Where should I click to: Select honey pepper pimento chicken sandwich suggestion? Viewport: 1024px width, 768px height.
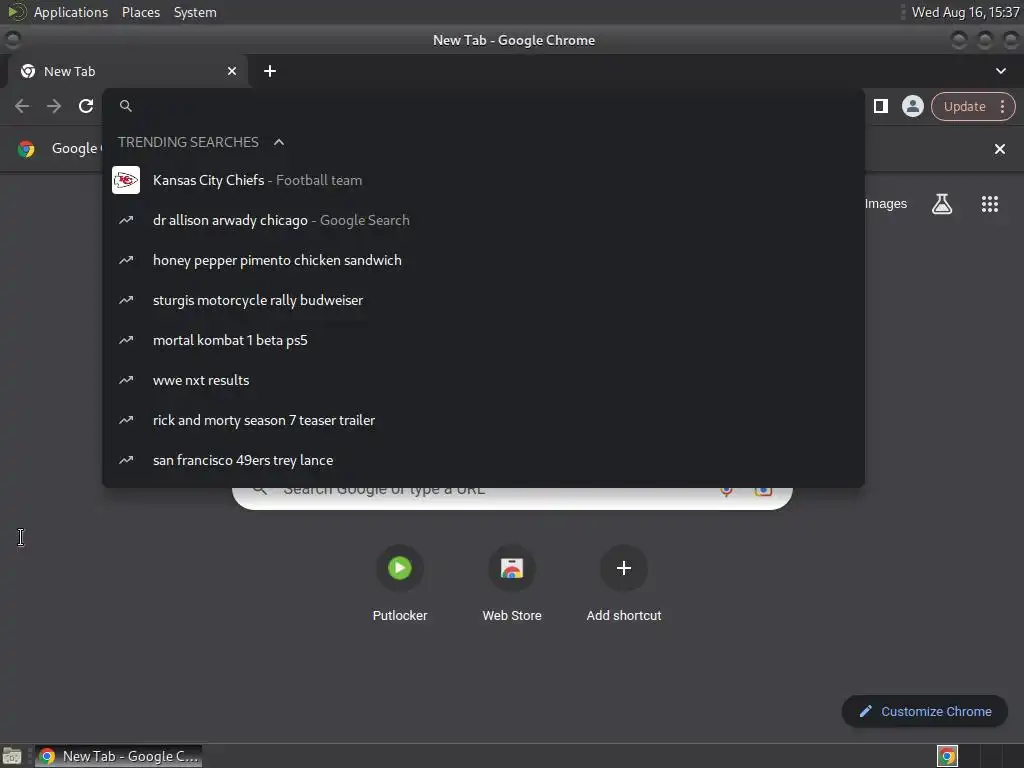pyautogui.click(x=483, y=260)
